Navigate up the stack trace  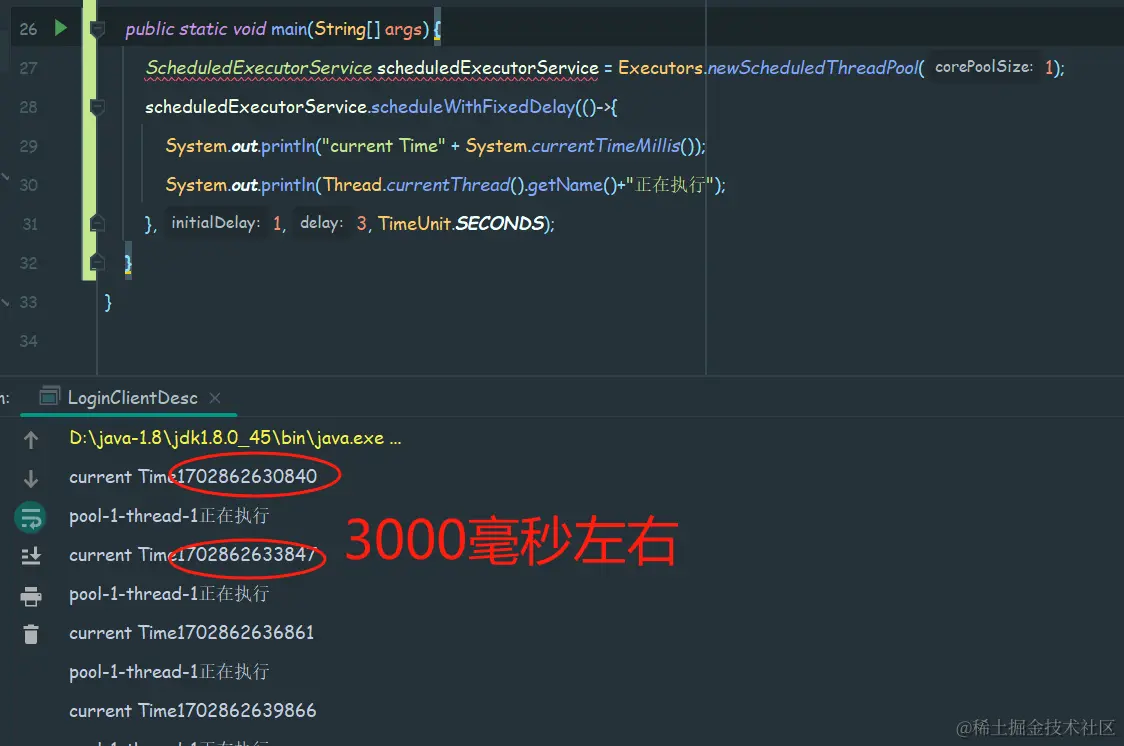(x=30, y=437)
